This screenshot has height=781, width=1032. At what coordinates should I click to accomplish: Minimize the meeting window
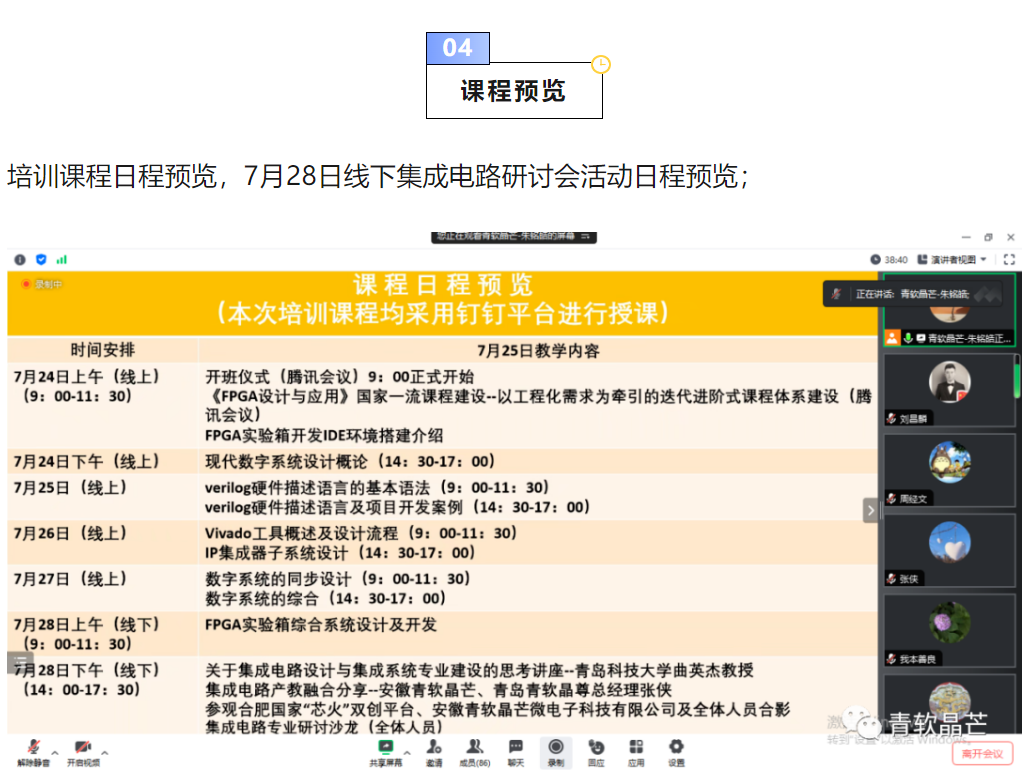pos(966,238)
